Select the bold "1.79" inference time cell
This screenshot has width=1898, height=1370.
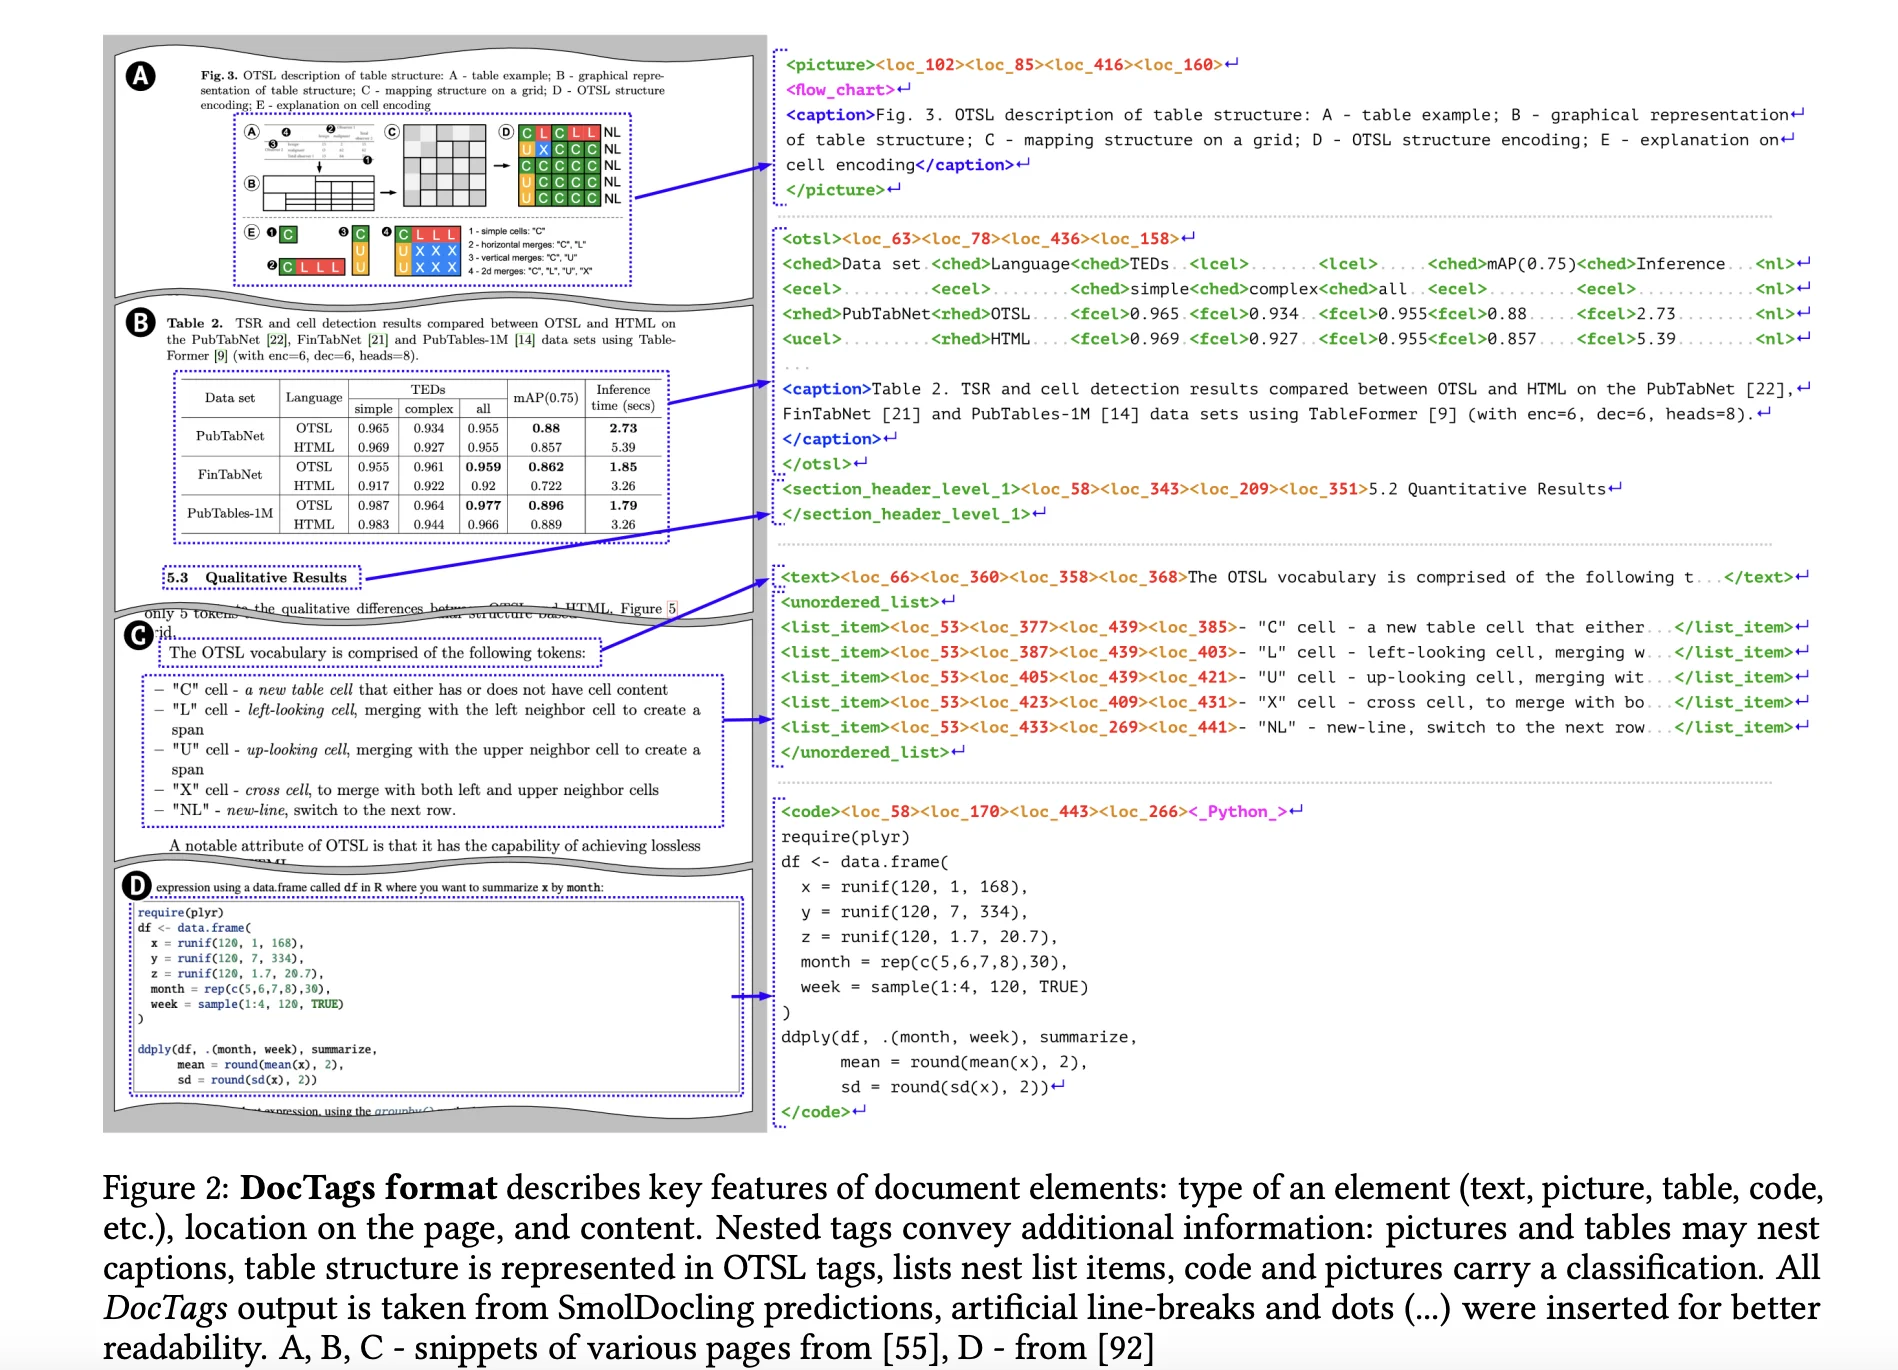[x=623, y=506]
